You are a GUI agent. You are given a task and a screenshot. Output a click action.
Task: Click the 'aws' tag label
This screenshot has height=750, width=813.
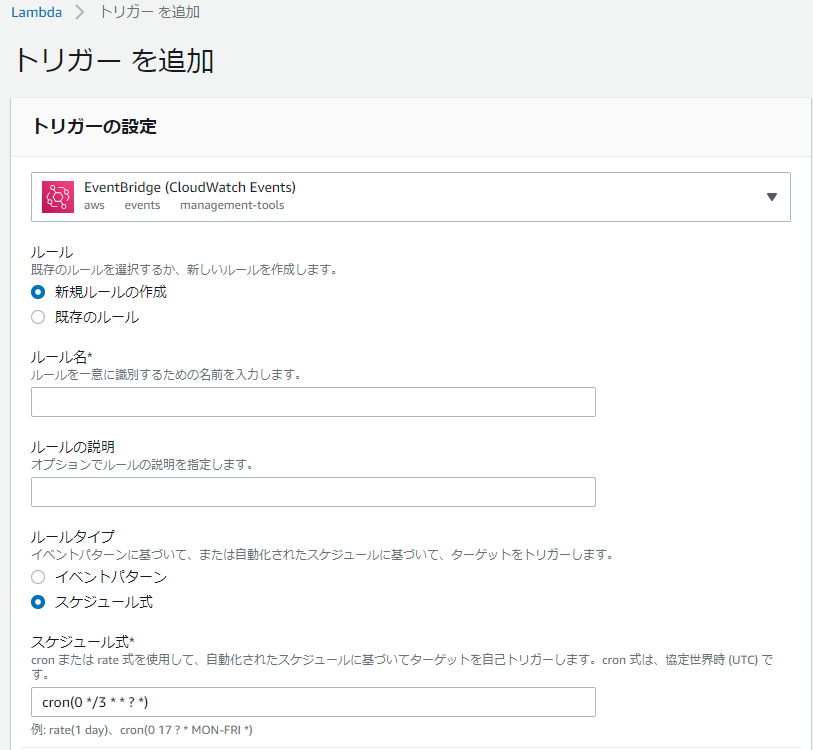(x=94, y=205)
